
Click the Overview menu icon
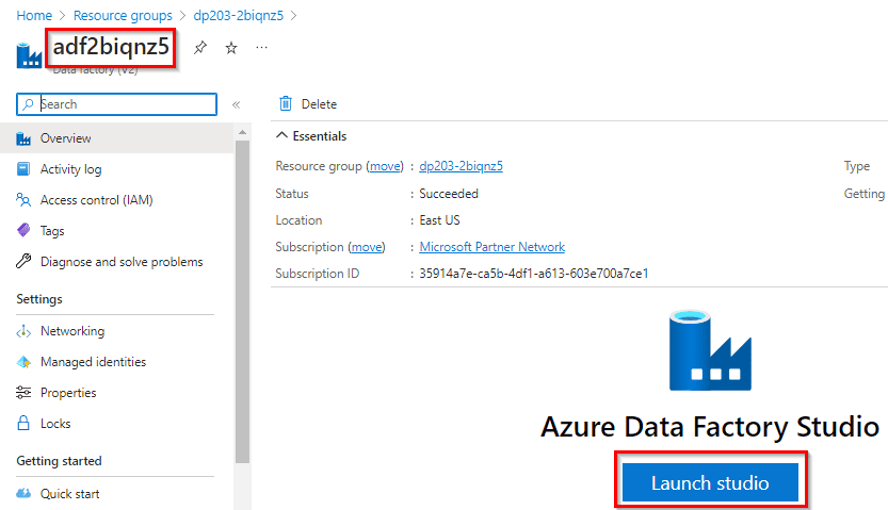click(23, 138)
